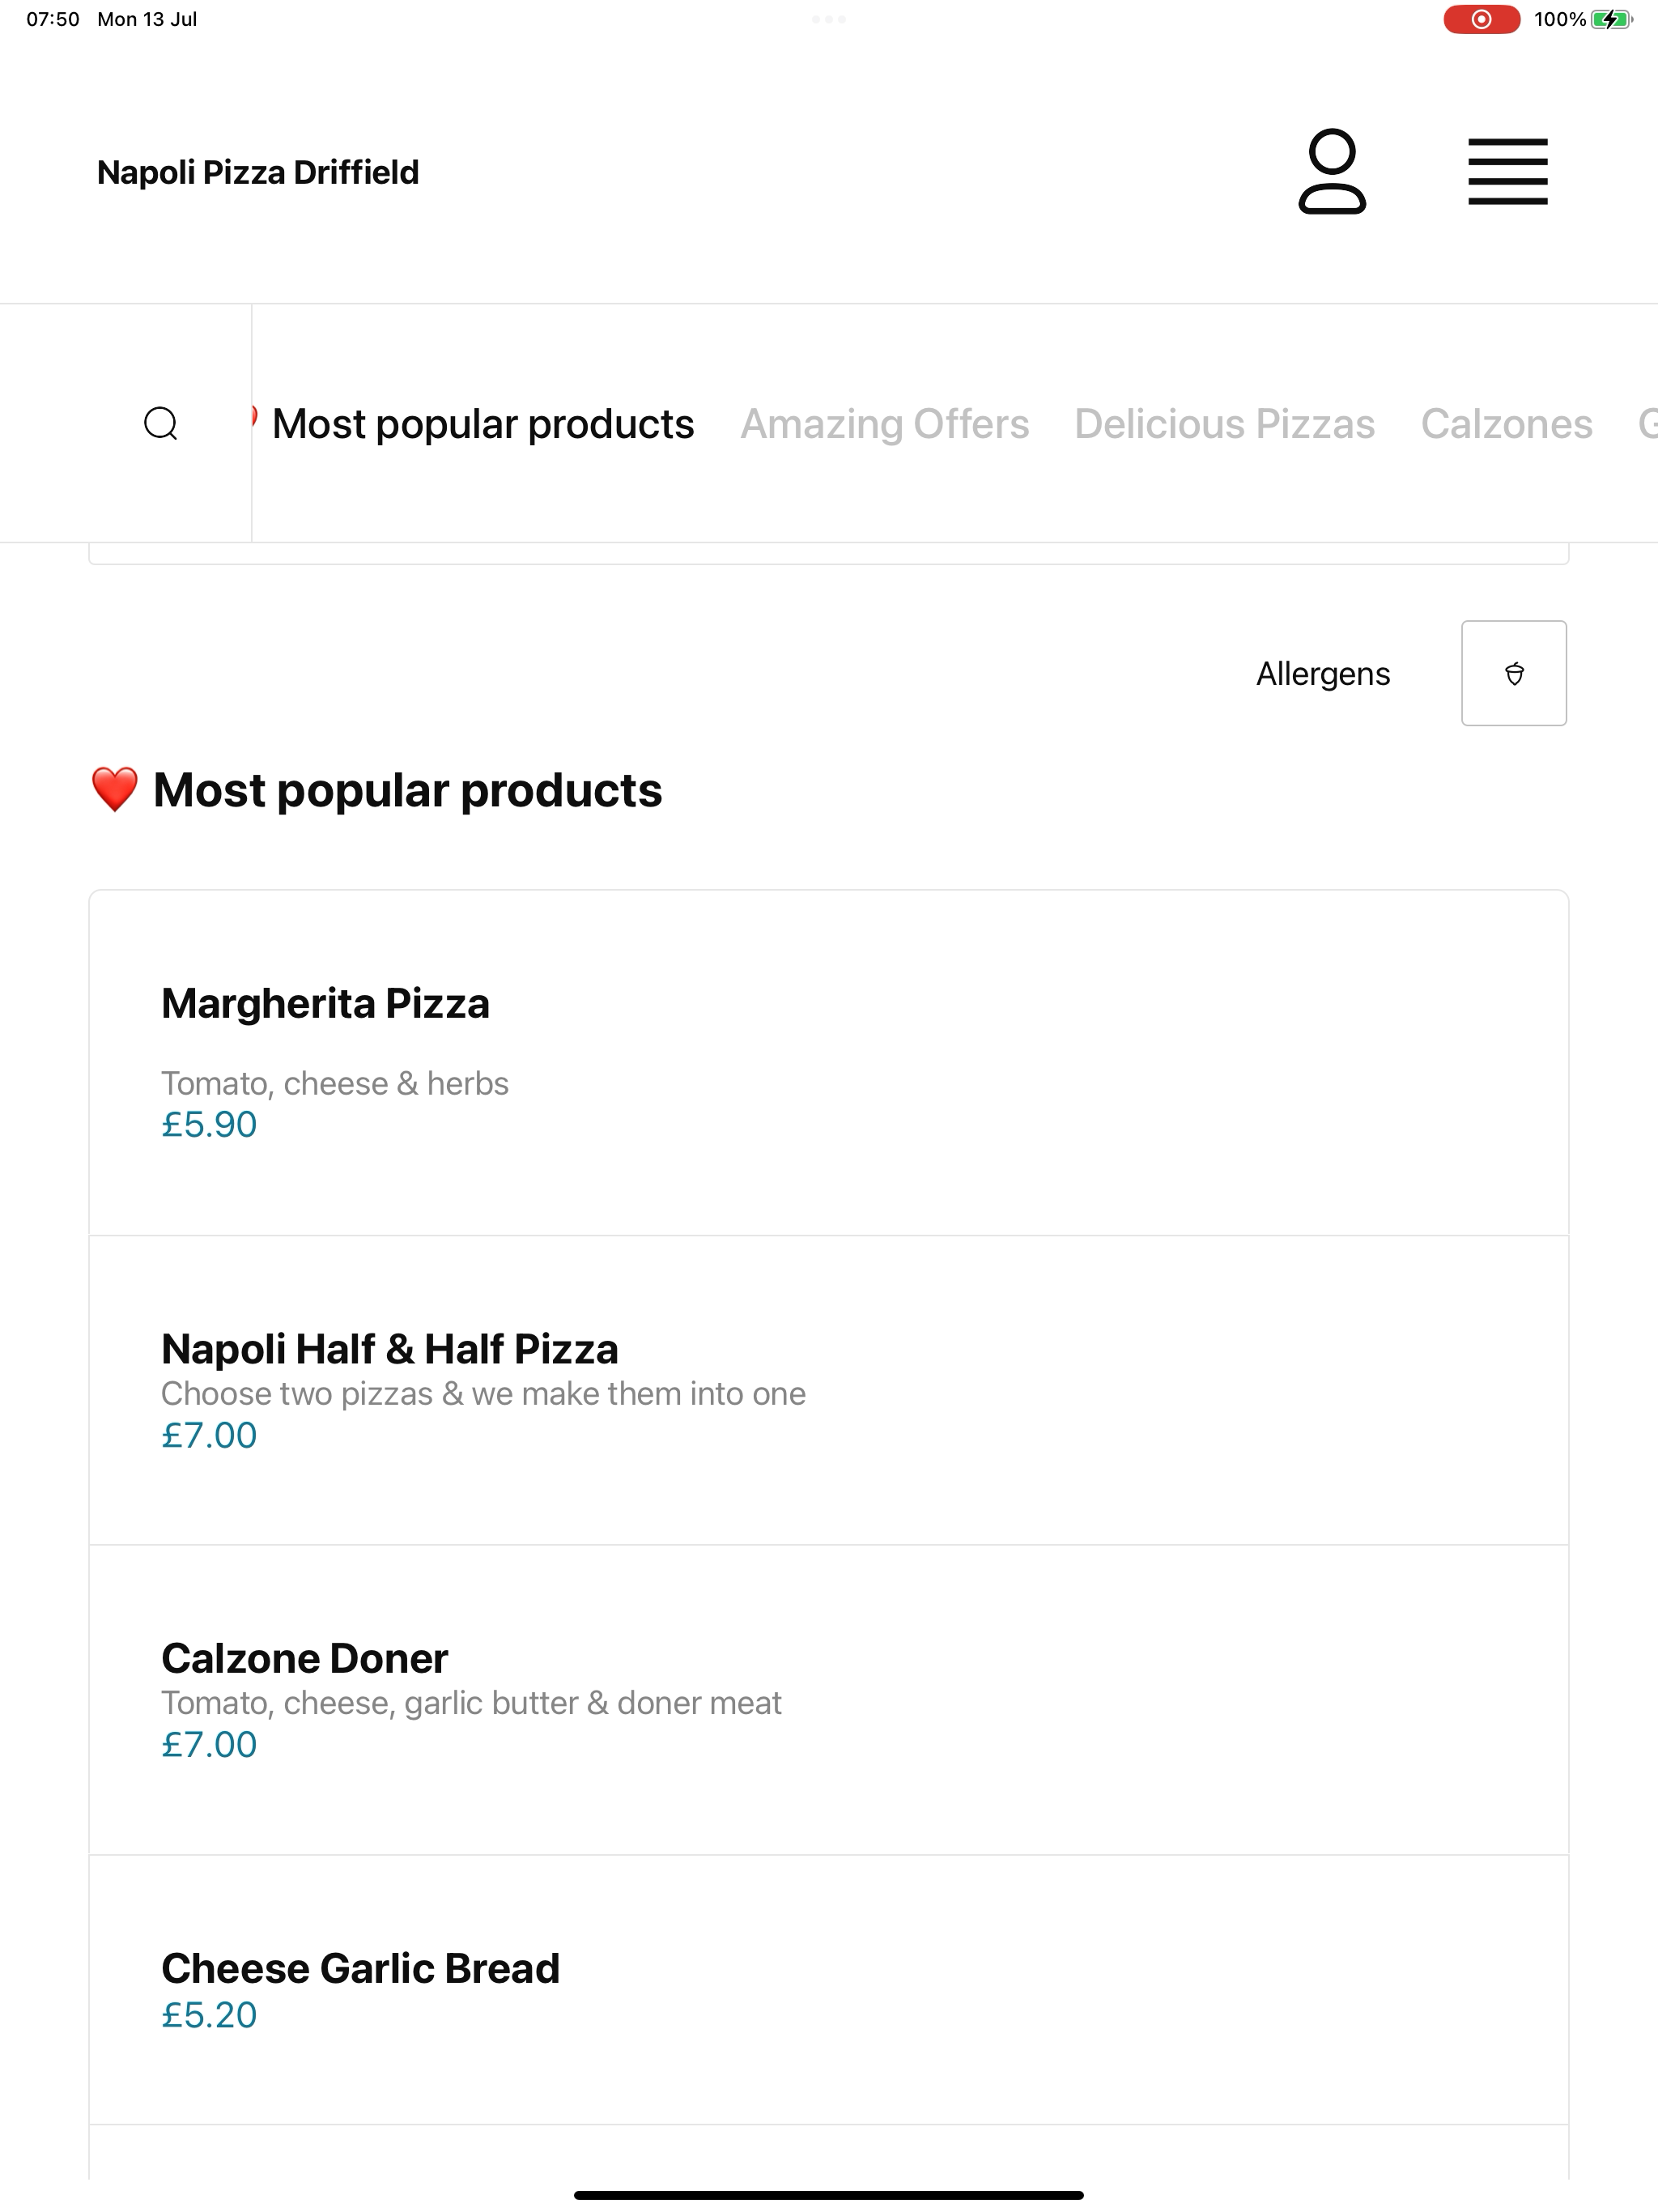Go to Napoli Pizza Driffield home link
The width and height of the screenshot is (1658, 2212).
click(x=258, y=172)
